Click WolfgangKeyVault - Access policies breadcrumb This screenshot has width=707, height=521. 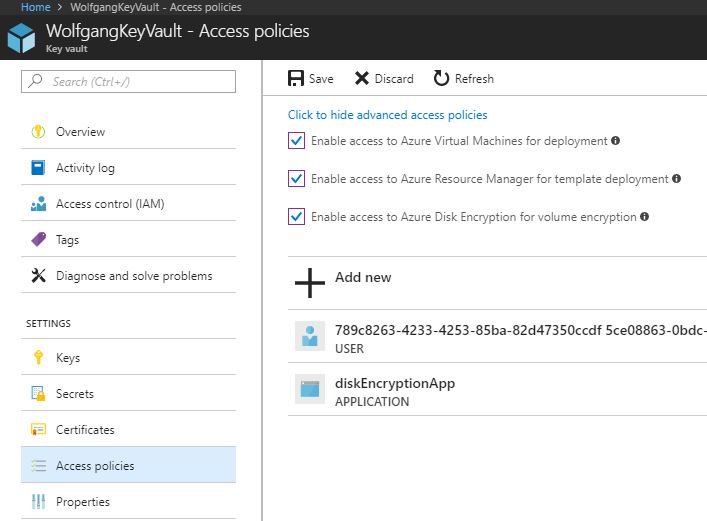pyautogui.click(x=156, y=7)
